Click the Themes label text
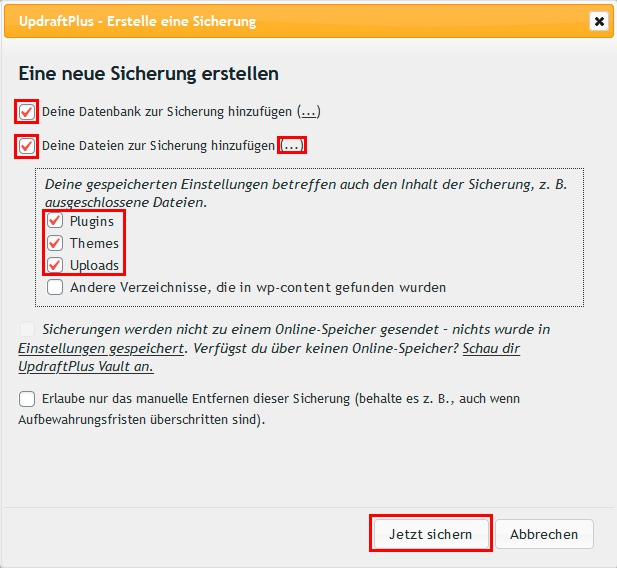617x568 pixels. 94,243
